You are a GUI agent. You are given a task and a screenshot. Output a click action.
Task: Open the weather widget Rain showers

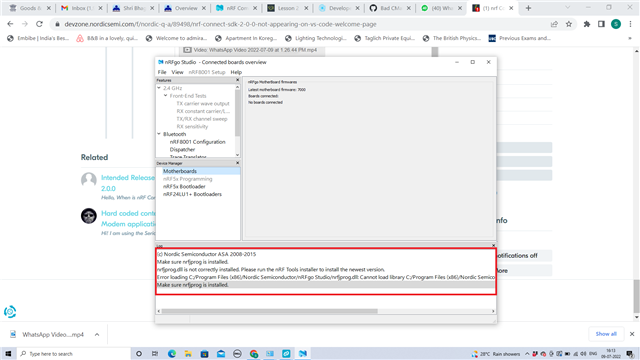pyautogui.click(x=496, y=353)
